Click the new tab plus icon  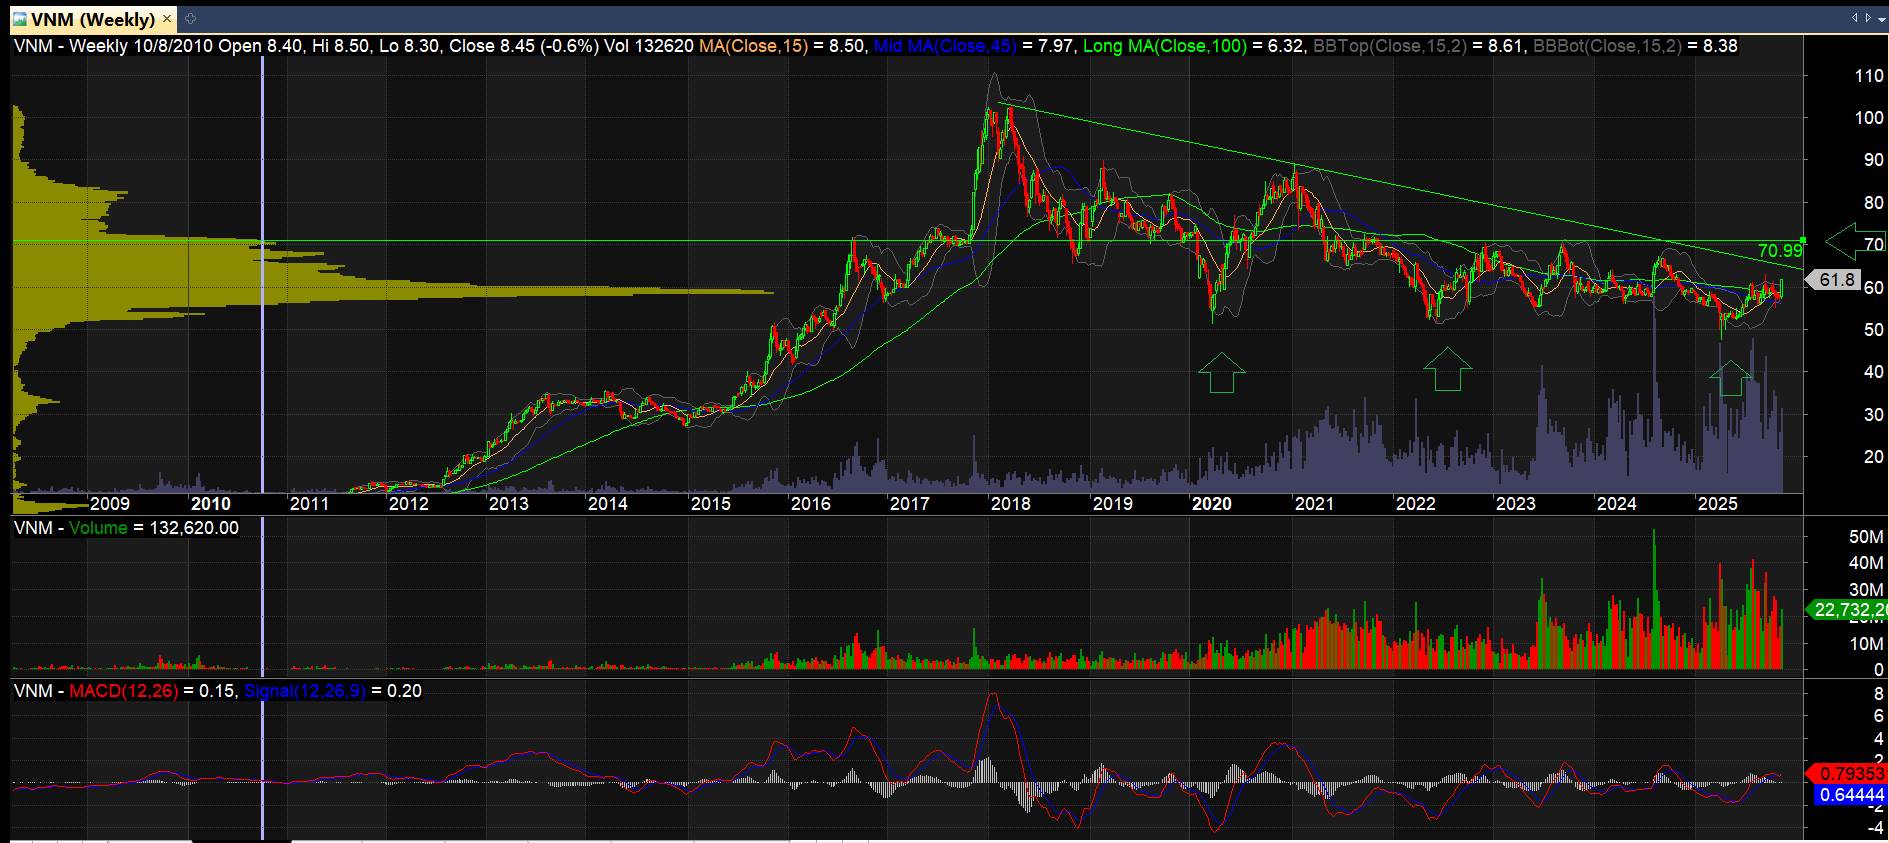click(191, 19)
